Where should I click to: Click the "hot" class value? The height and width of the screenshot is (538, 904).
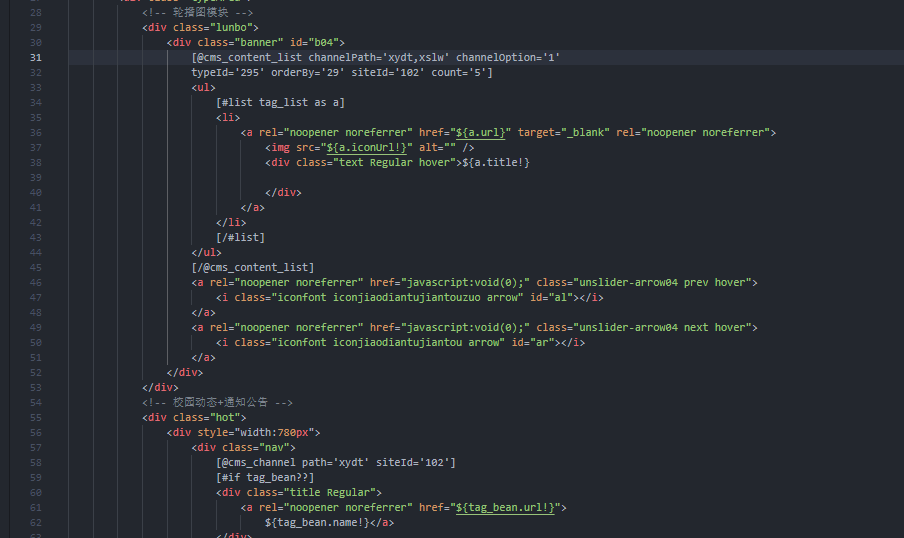(x=225, y=417)
